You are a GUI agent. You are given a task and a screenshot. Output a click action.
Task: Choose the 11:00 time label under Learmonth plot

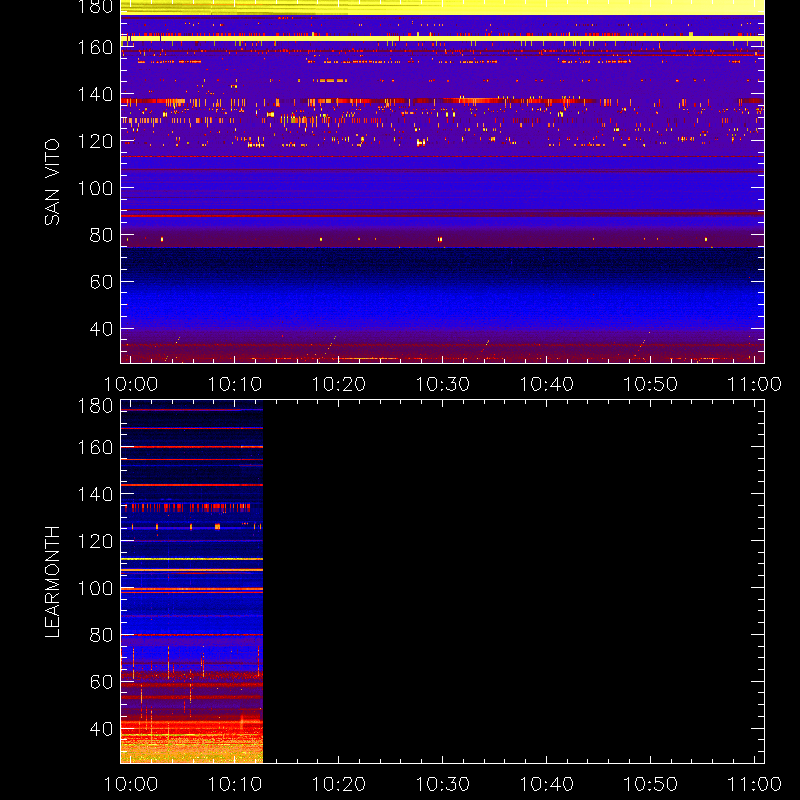pyautogui.click(x=755, y=784)
